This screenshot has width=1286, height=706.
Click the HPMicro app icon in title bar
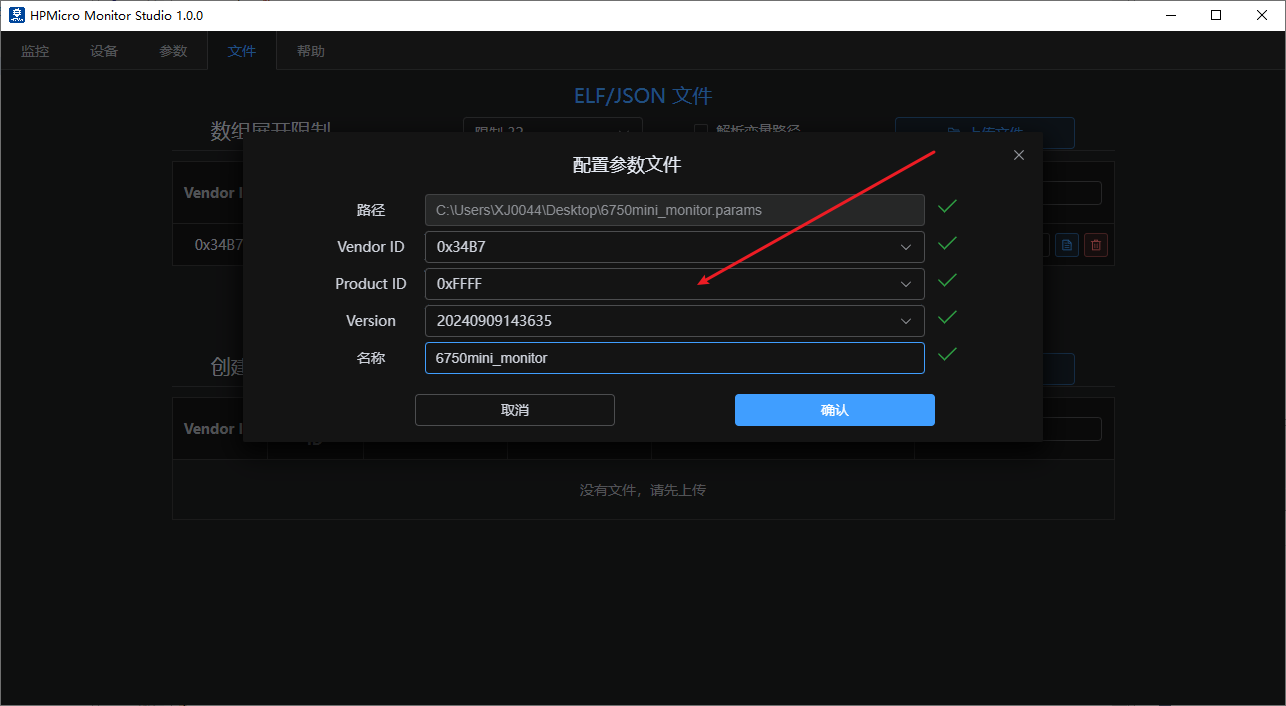click(16, 15)
